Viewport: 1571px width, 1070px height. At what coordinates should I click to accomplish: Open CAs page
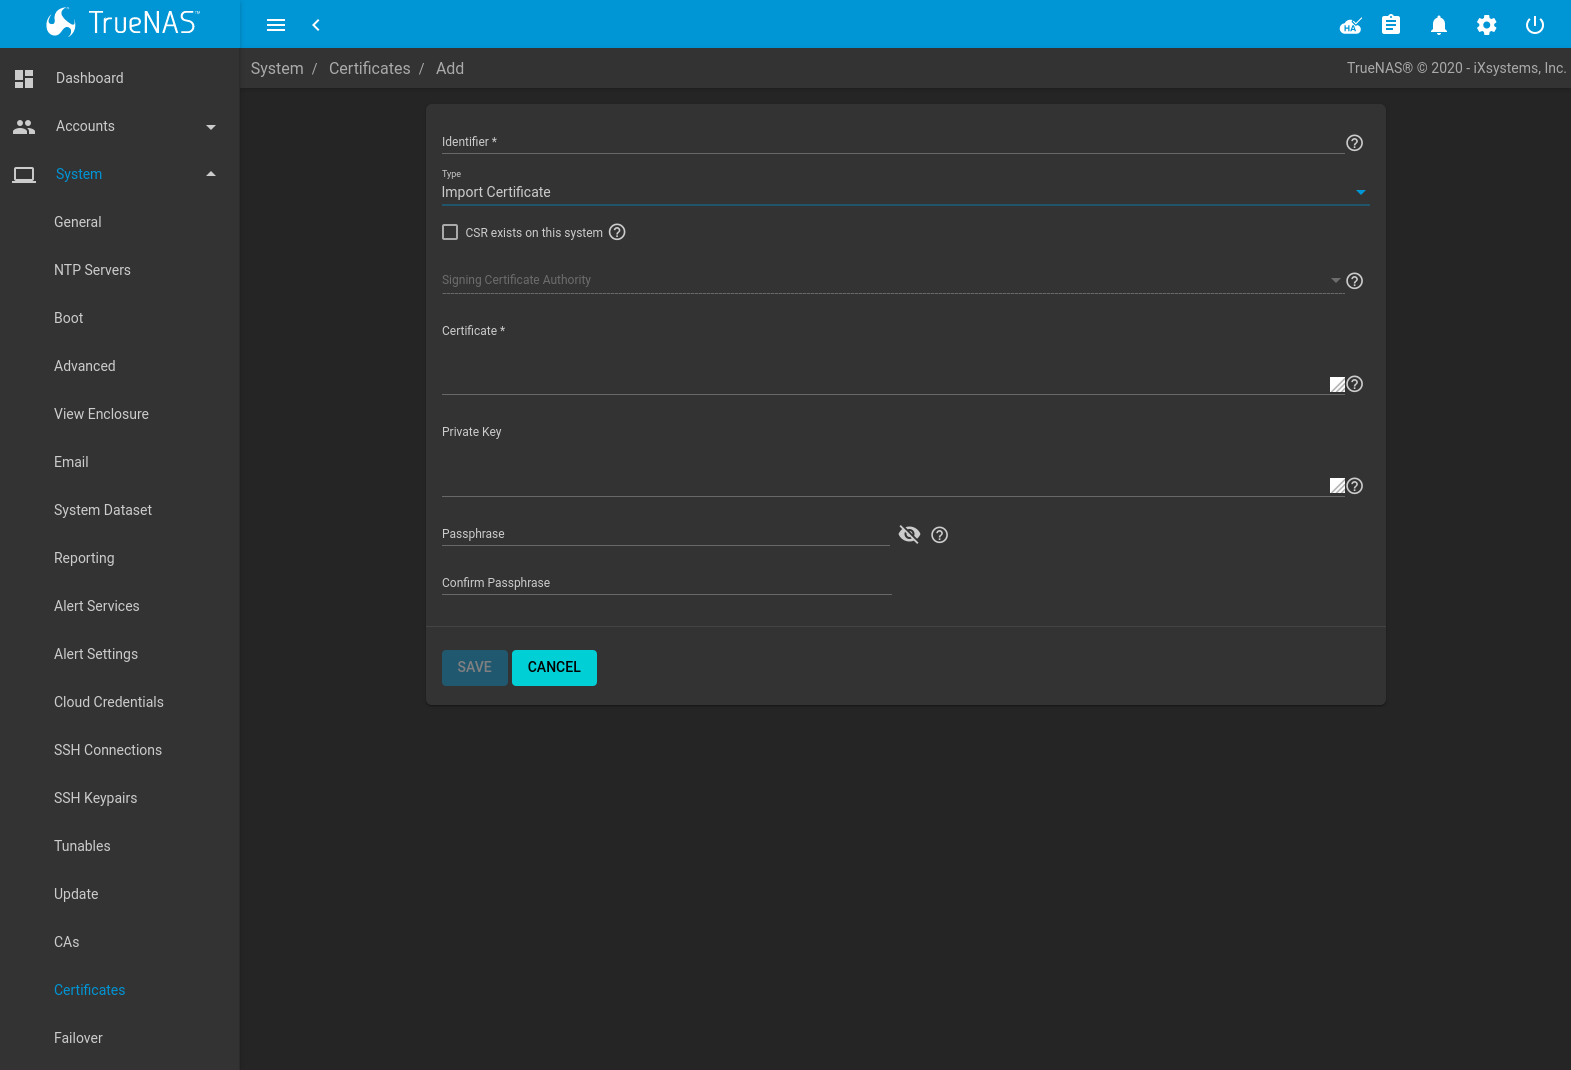tap(67, 942)
